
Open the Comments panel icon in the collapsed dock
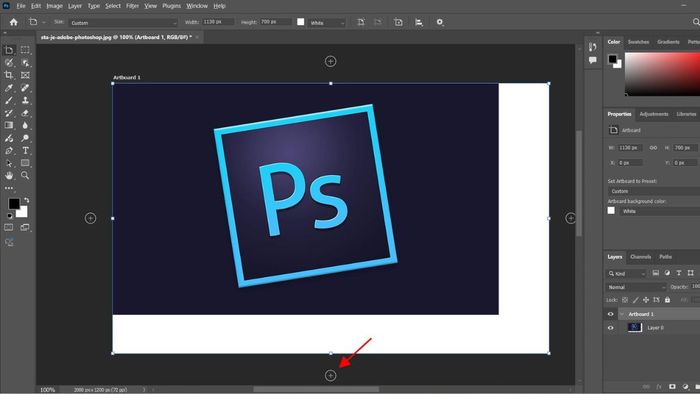[592, 60]
